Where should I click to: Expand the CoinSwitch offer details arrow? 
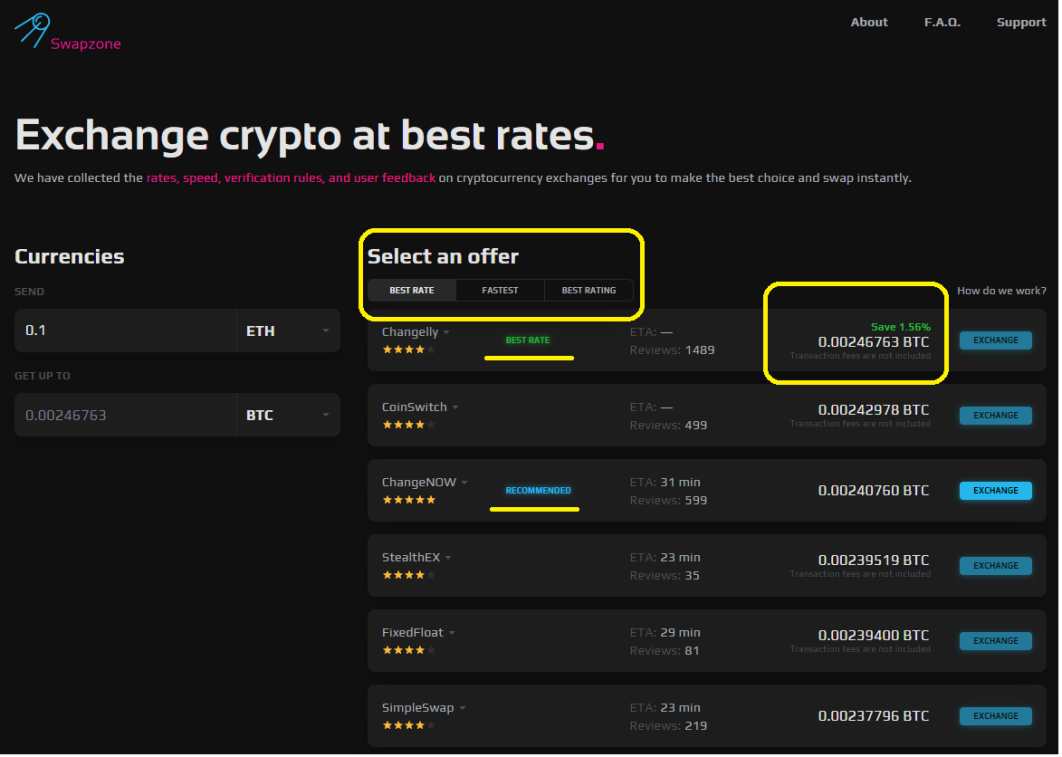[x=456, y=408]
